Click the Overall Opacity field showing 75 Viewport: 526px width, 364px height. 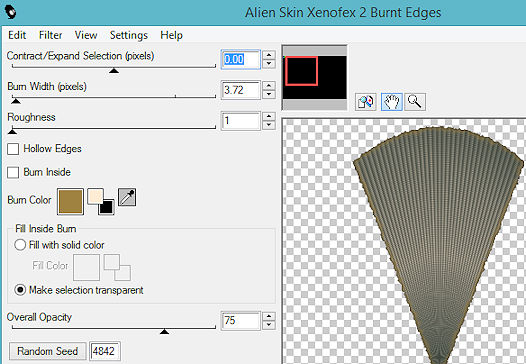(241, 320)
